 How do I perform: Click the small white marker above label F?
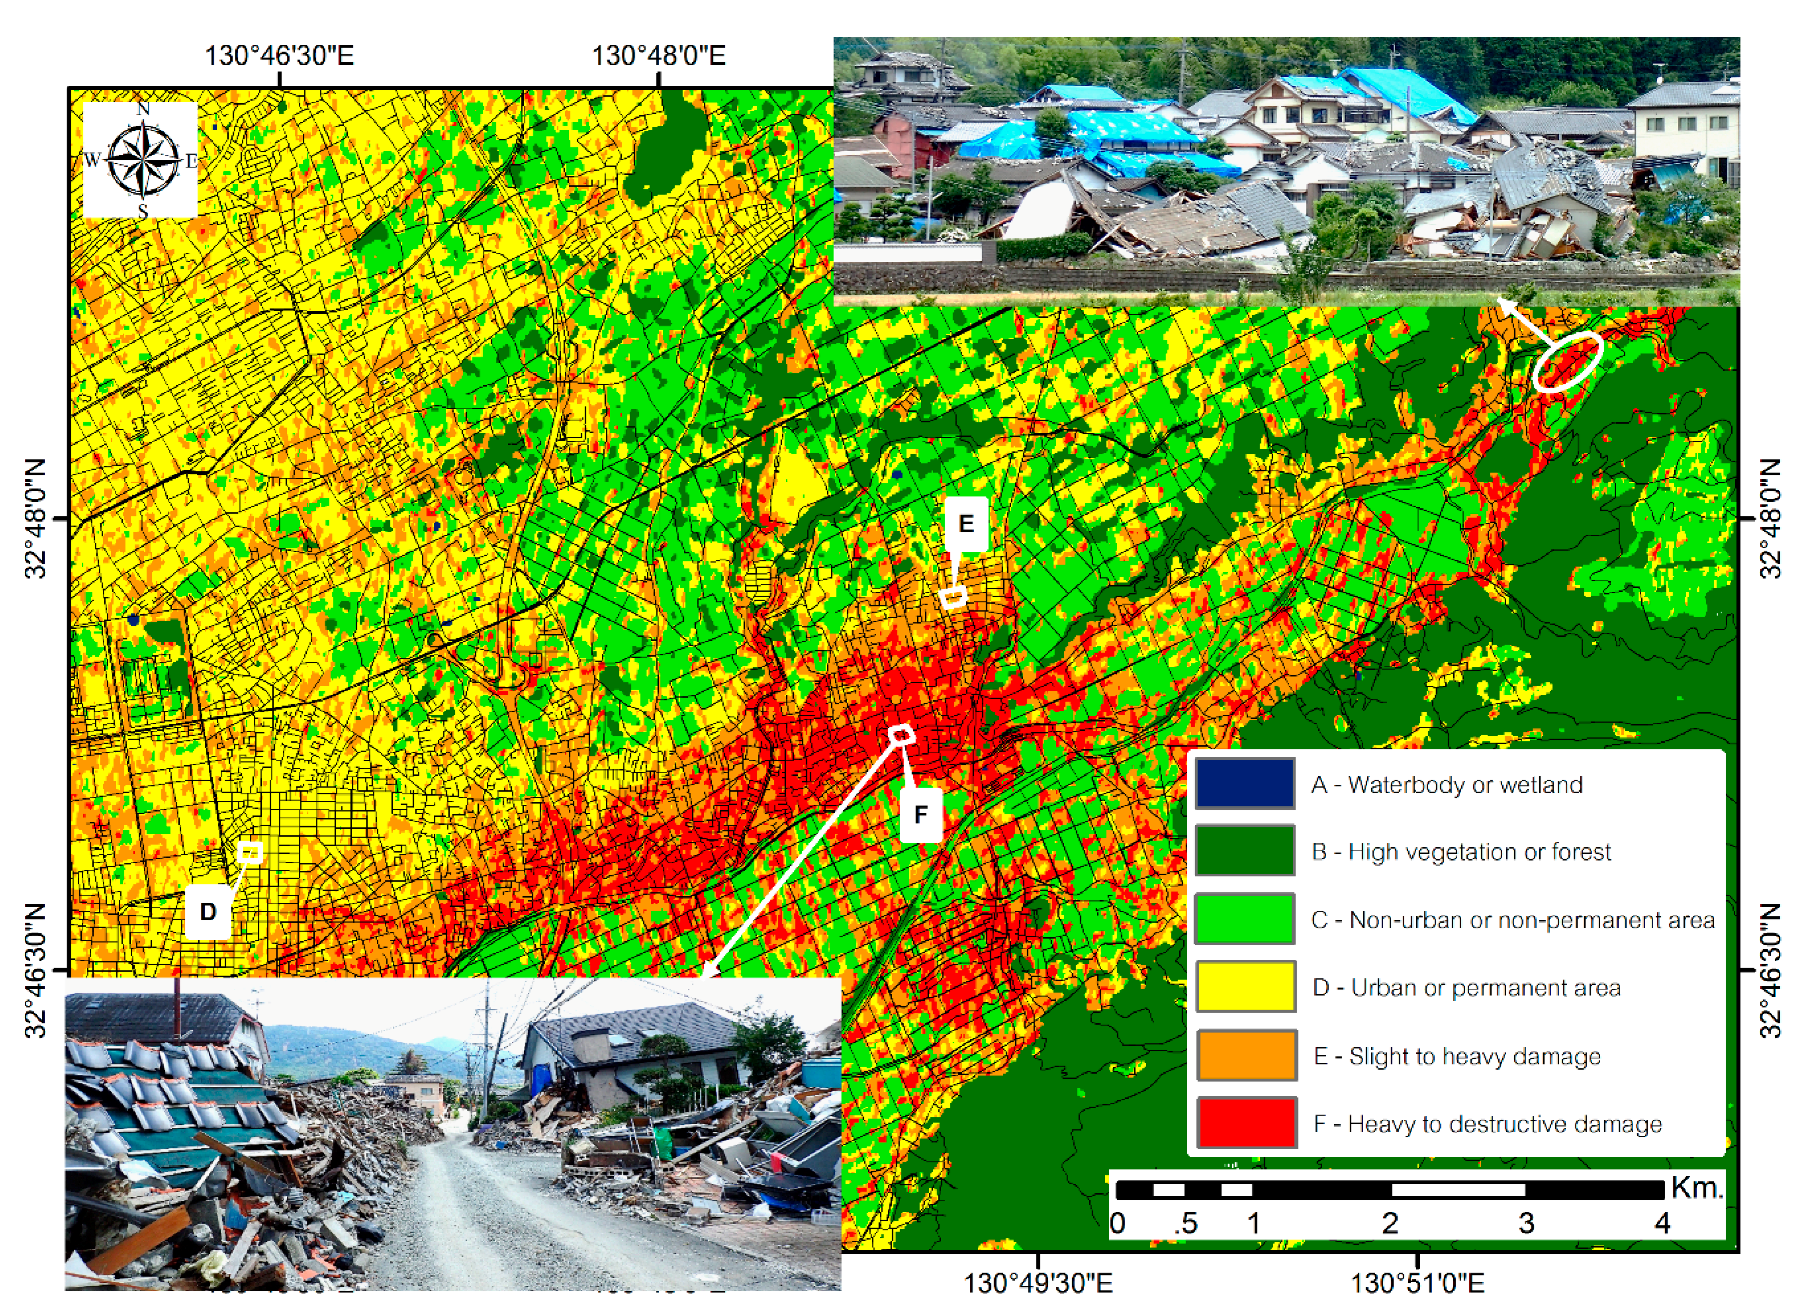(902, 736)
